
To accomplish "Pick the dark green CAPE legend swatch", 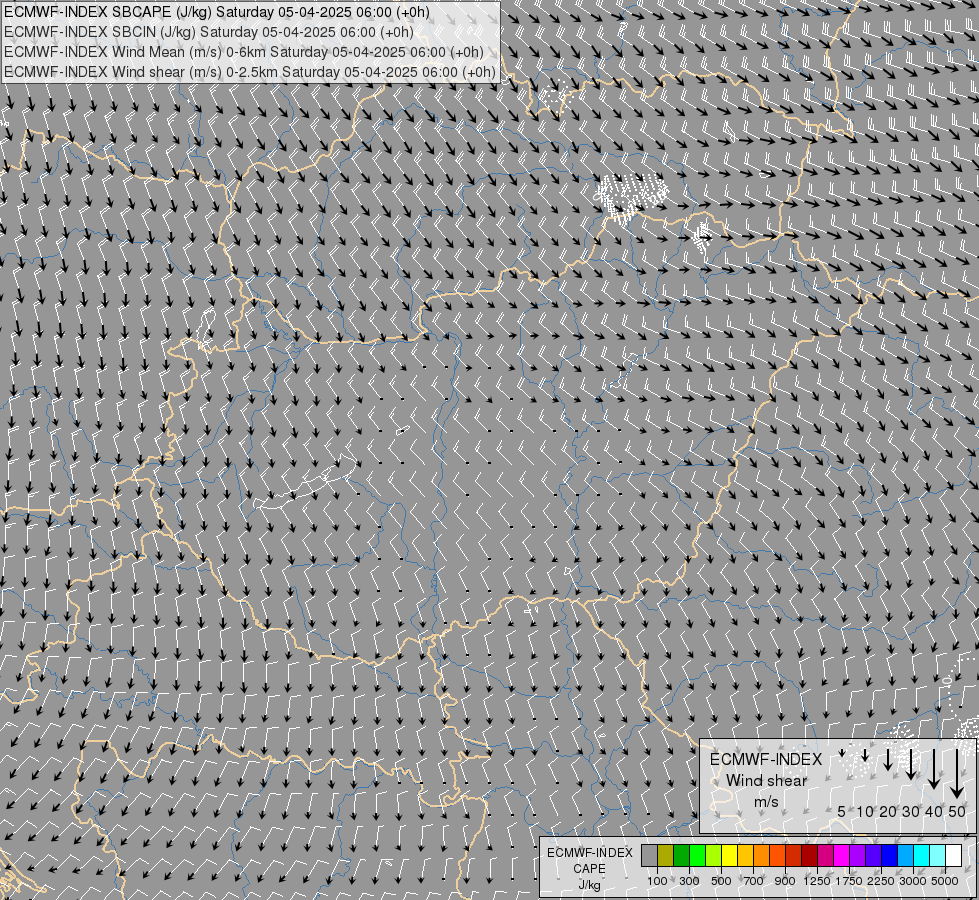I will (x=681, y=856).
